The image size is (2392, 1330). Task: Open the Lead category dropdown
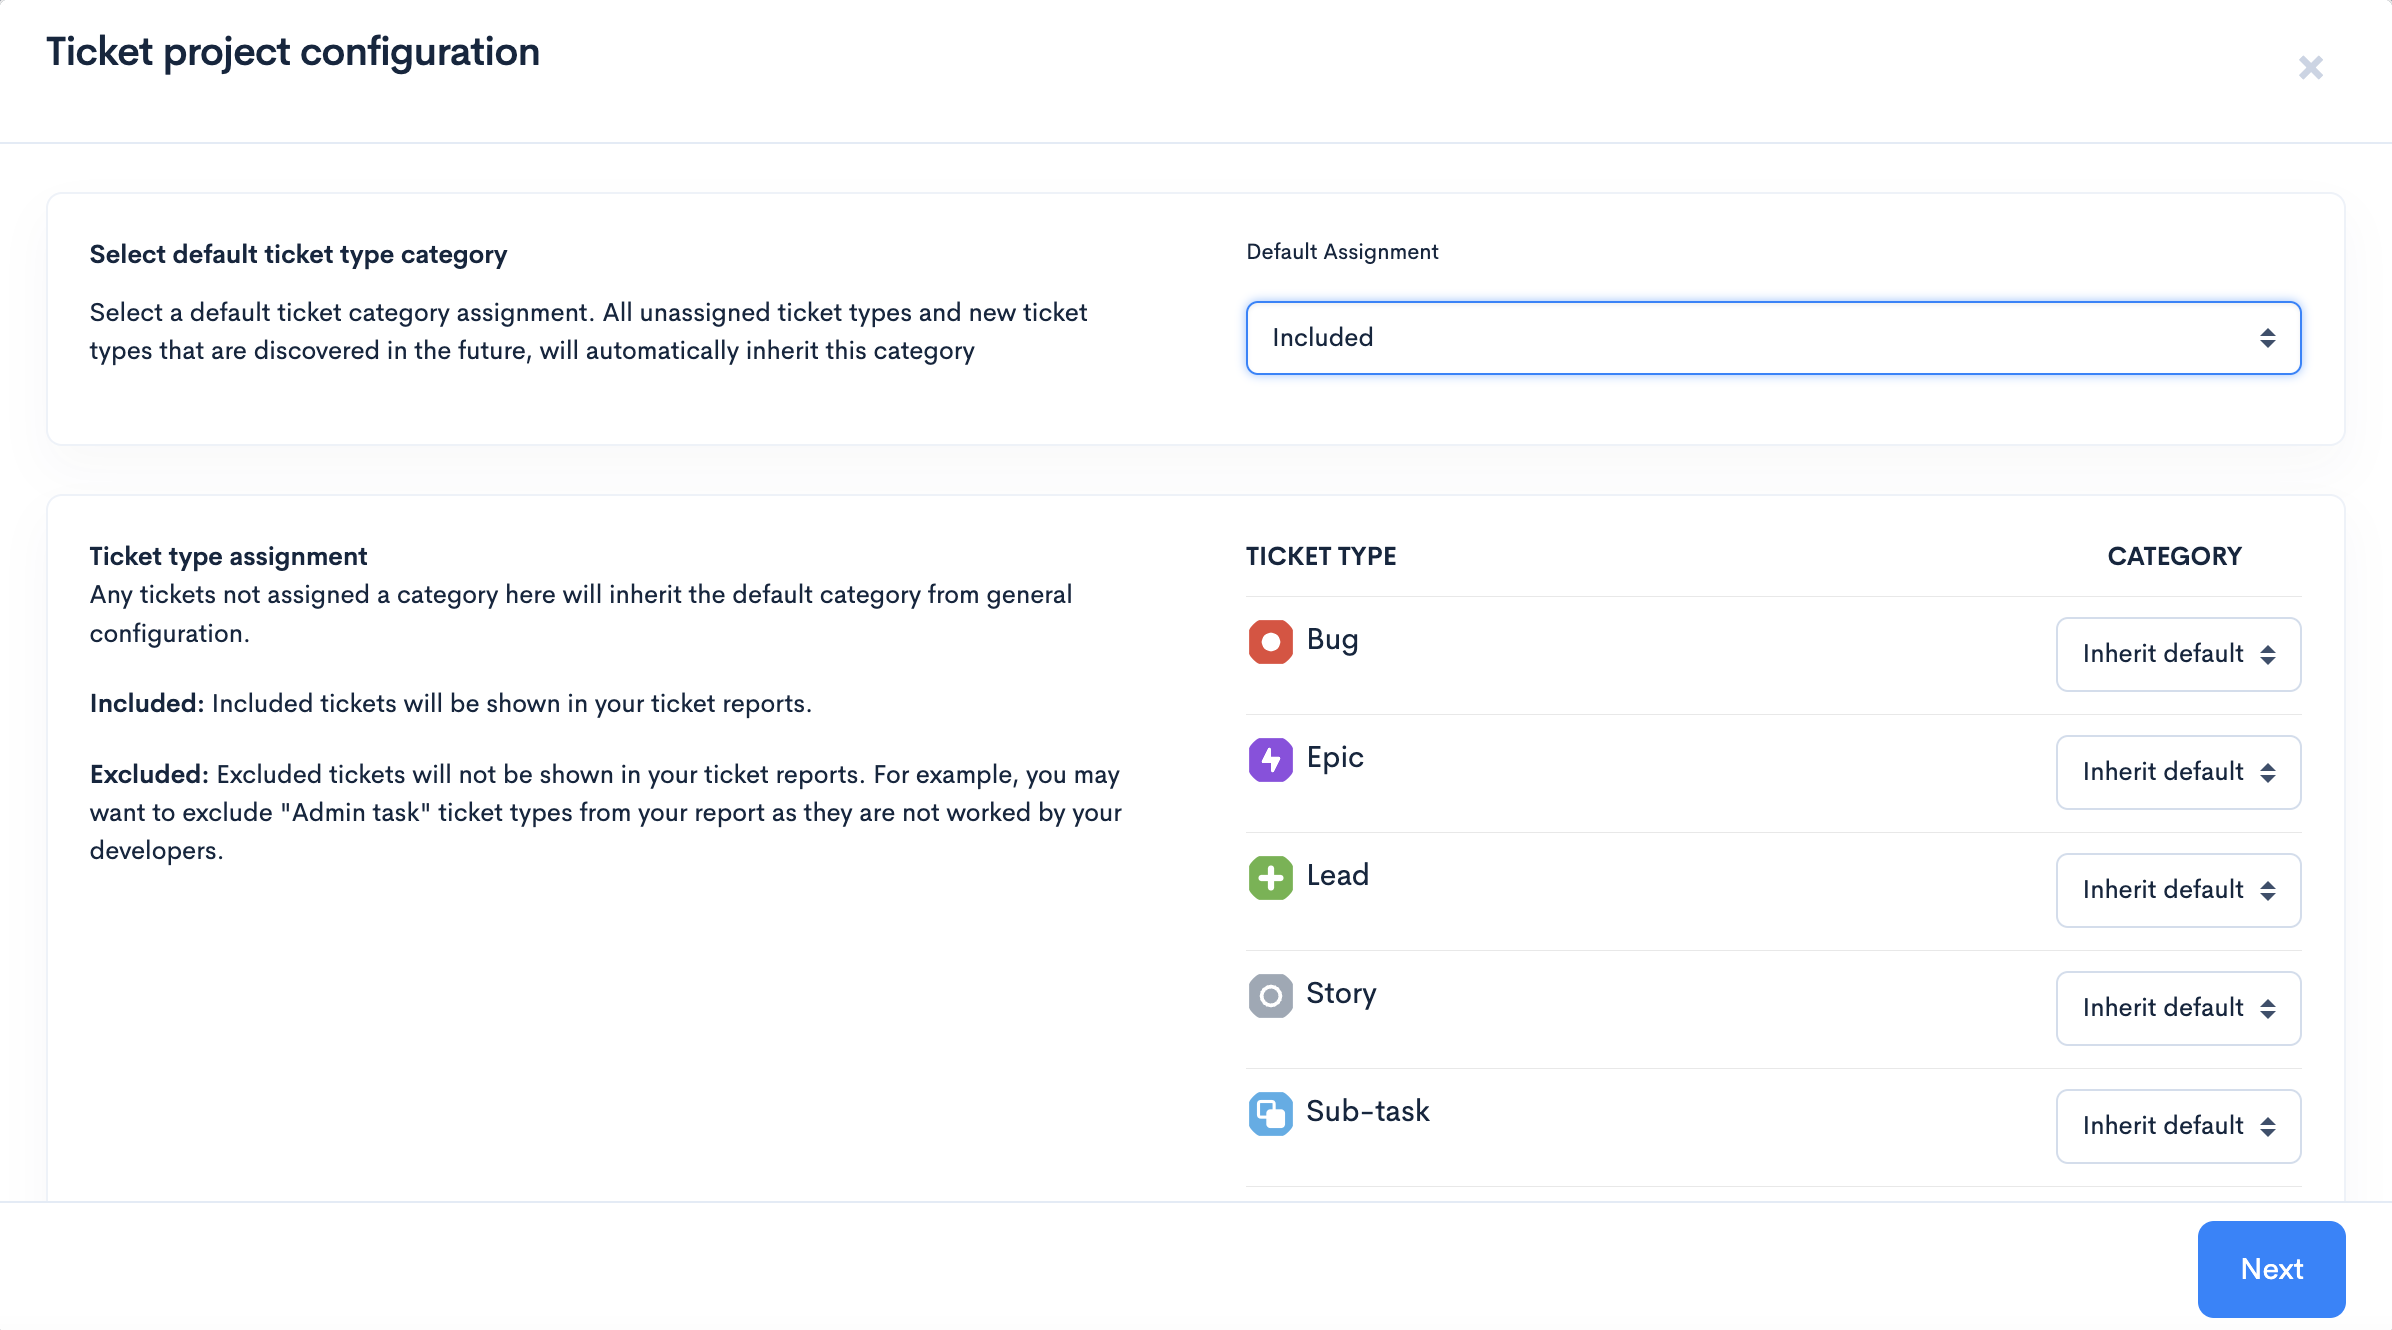tap(2178, 890)
